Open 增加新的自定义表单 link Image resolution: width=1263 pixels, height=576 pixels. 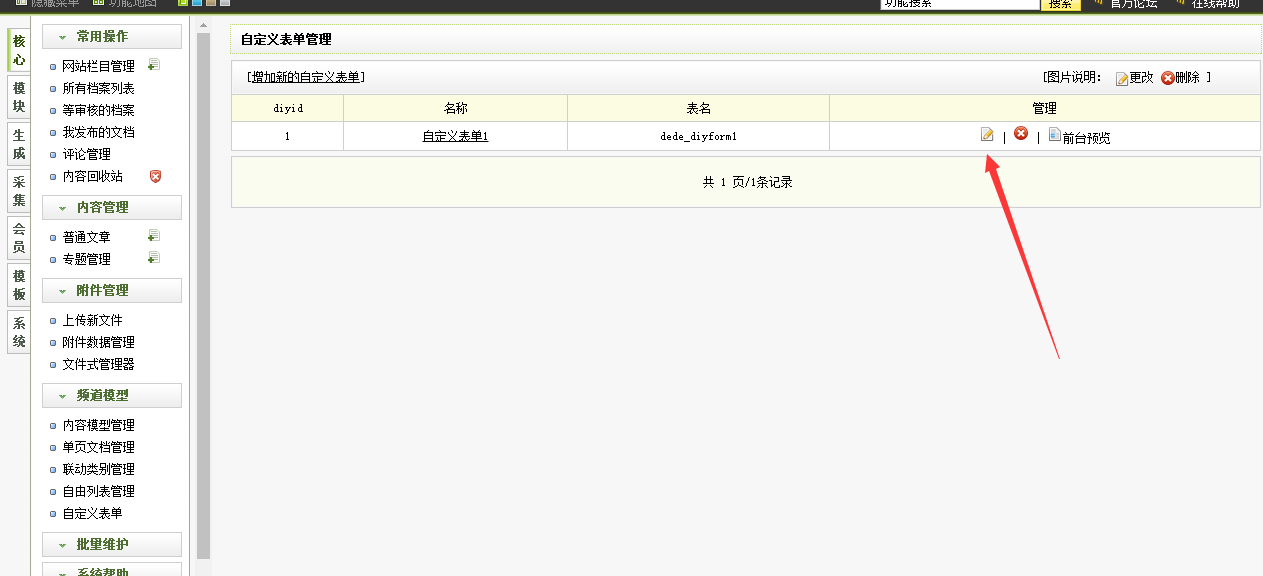[x=305, y=77]
